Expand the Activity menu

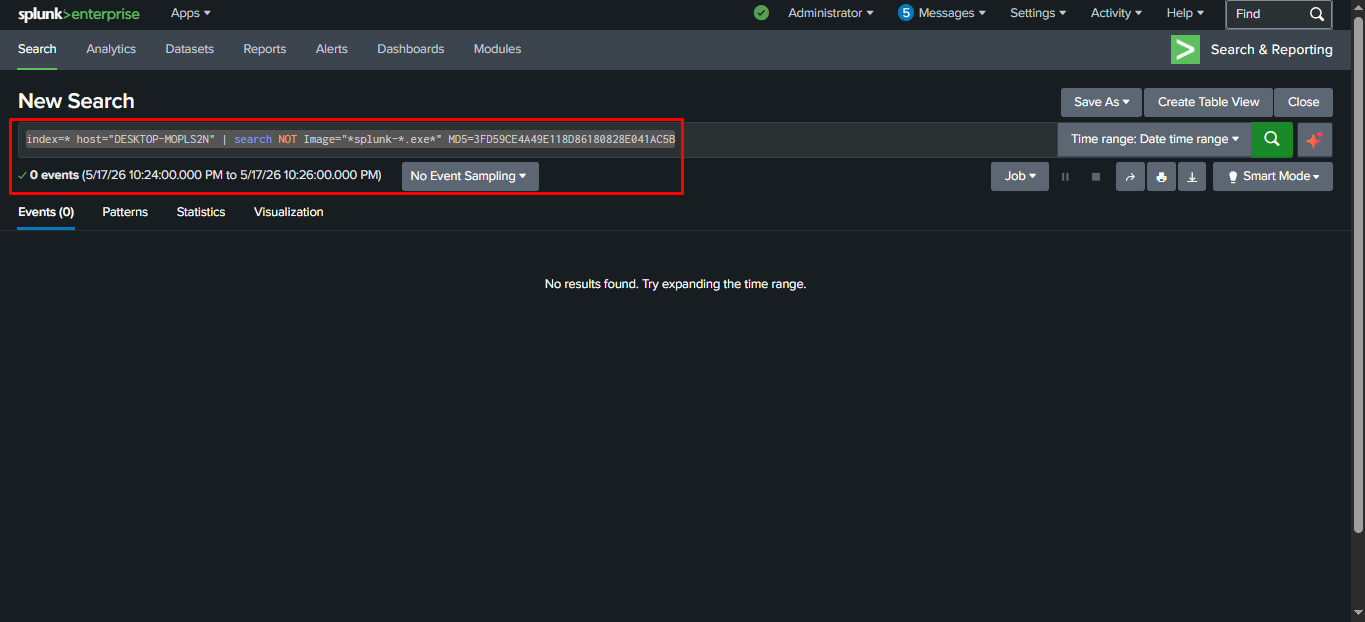[1116, 13]
